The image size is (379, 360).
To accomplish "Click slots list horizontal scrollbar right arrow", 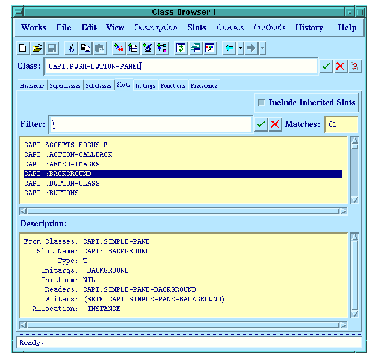I will [343, 211].
